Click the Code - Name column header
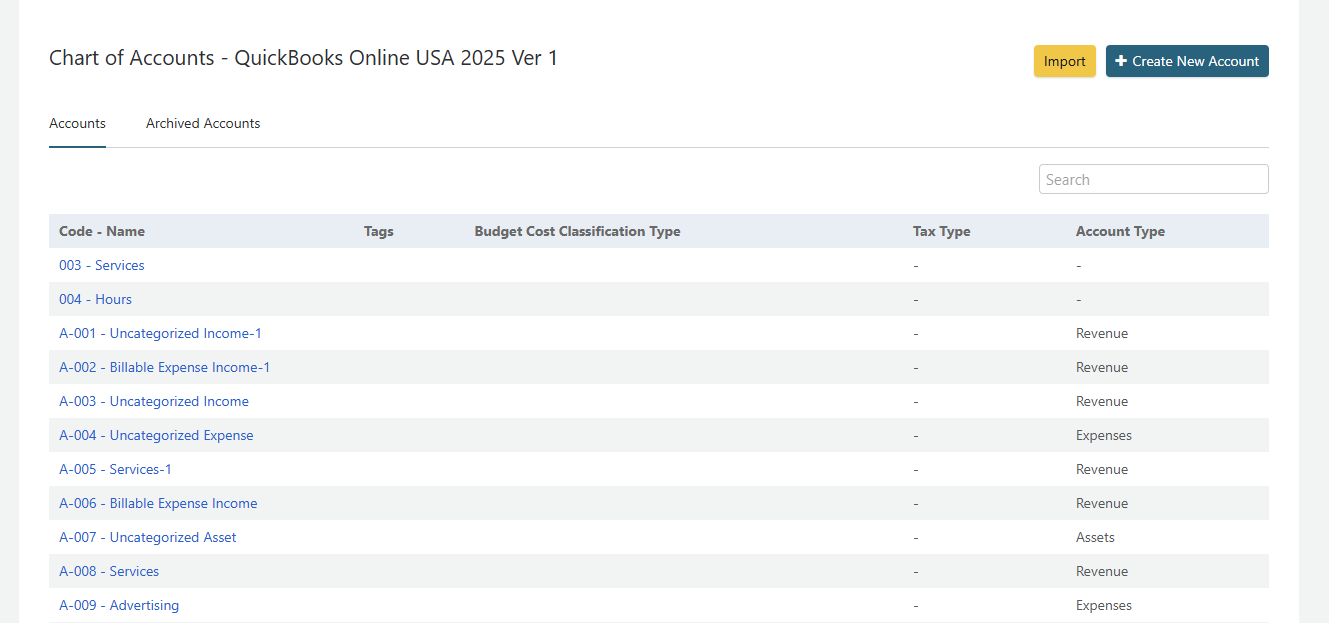This screenshot has width=1329, height=623. tap(102, 231)
